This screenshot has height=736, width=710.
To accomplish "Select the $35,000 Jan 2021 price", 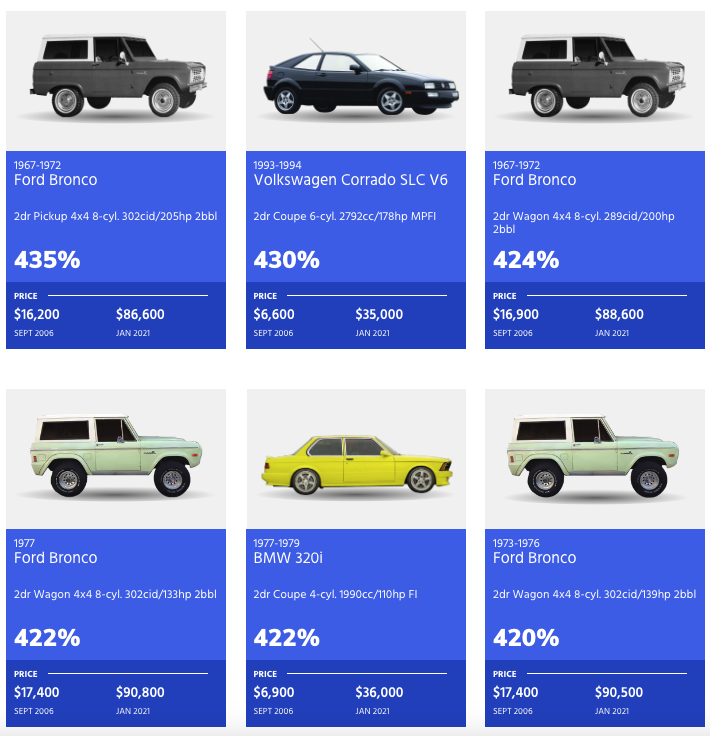I will (x=379, y=314).
